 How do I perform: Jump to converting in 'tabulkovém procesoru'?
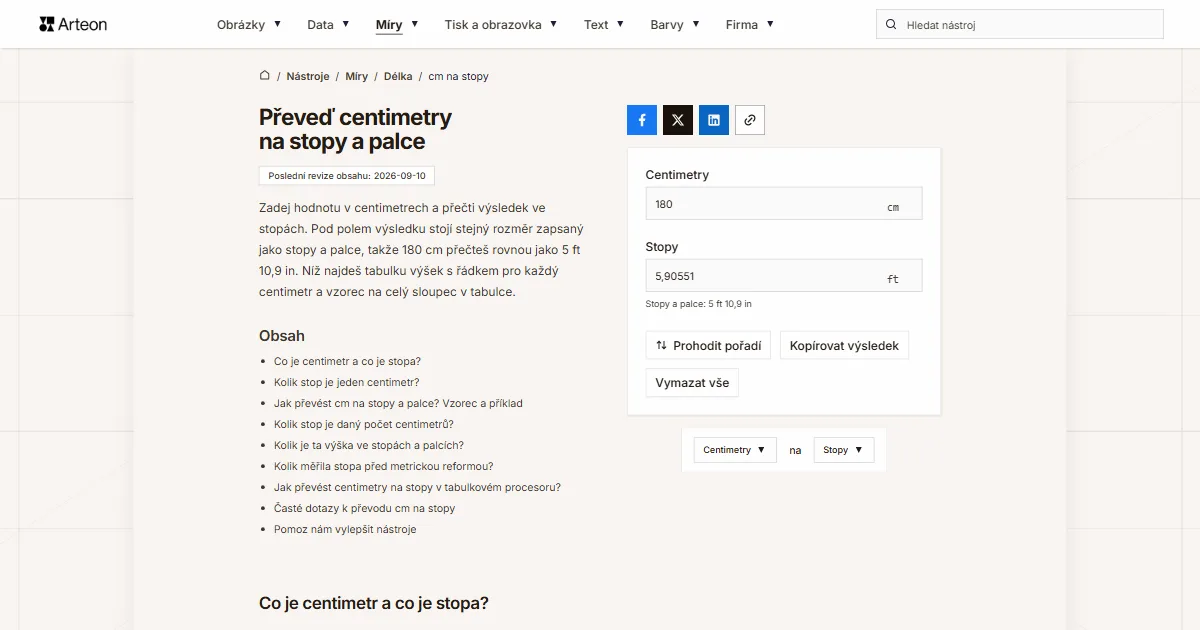(x=417, y=488)
